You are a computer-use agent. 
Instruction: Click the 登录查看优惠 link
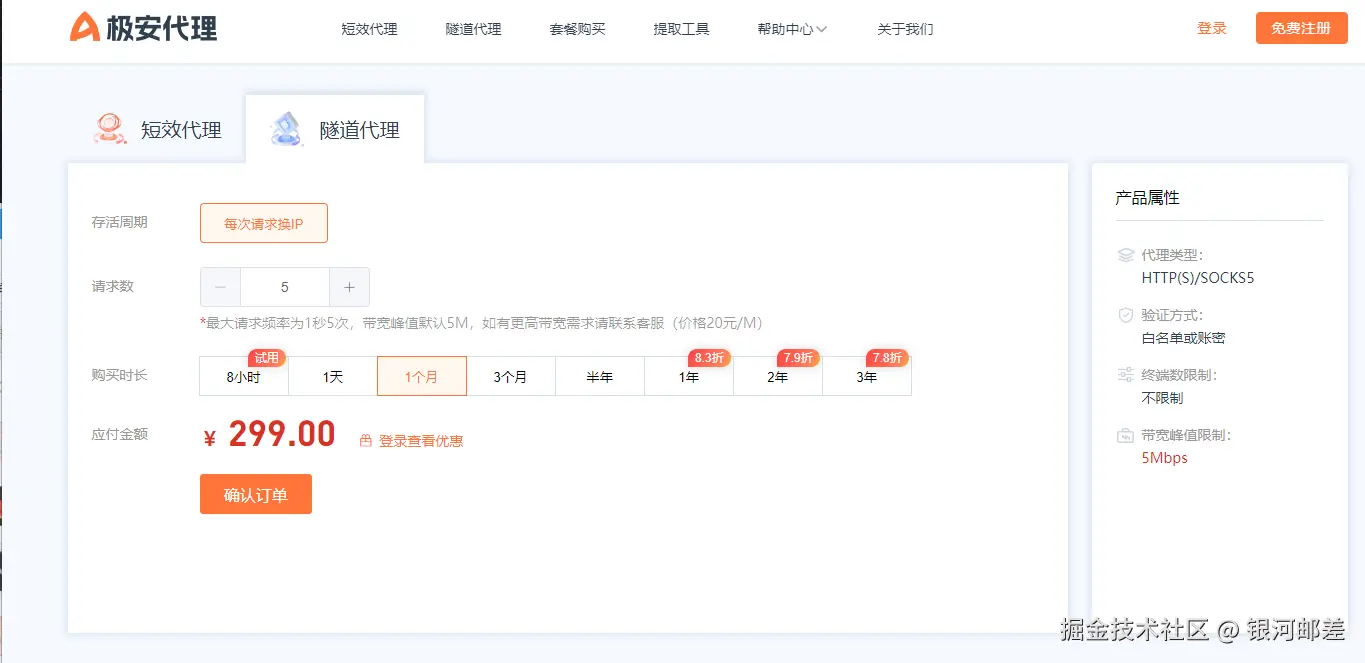421,441
